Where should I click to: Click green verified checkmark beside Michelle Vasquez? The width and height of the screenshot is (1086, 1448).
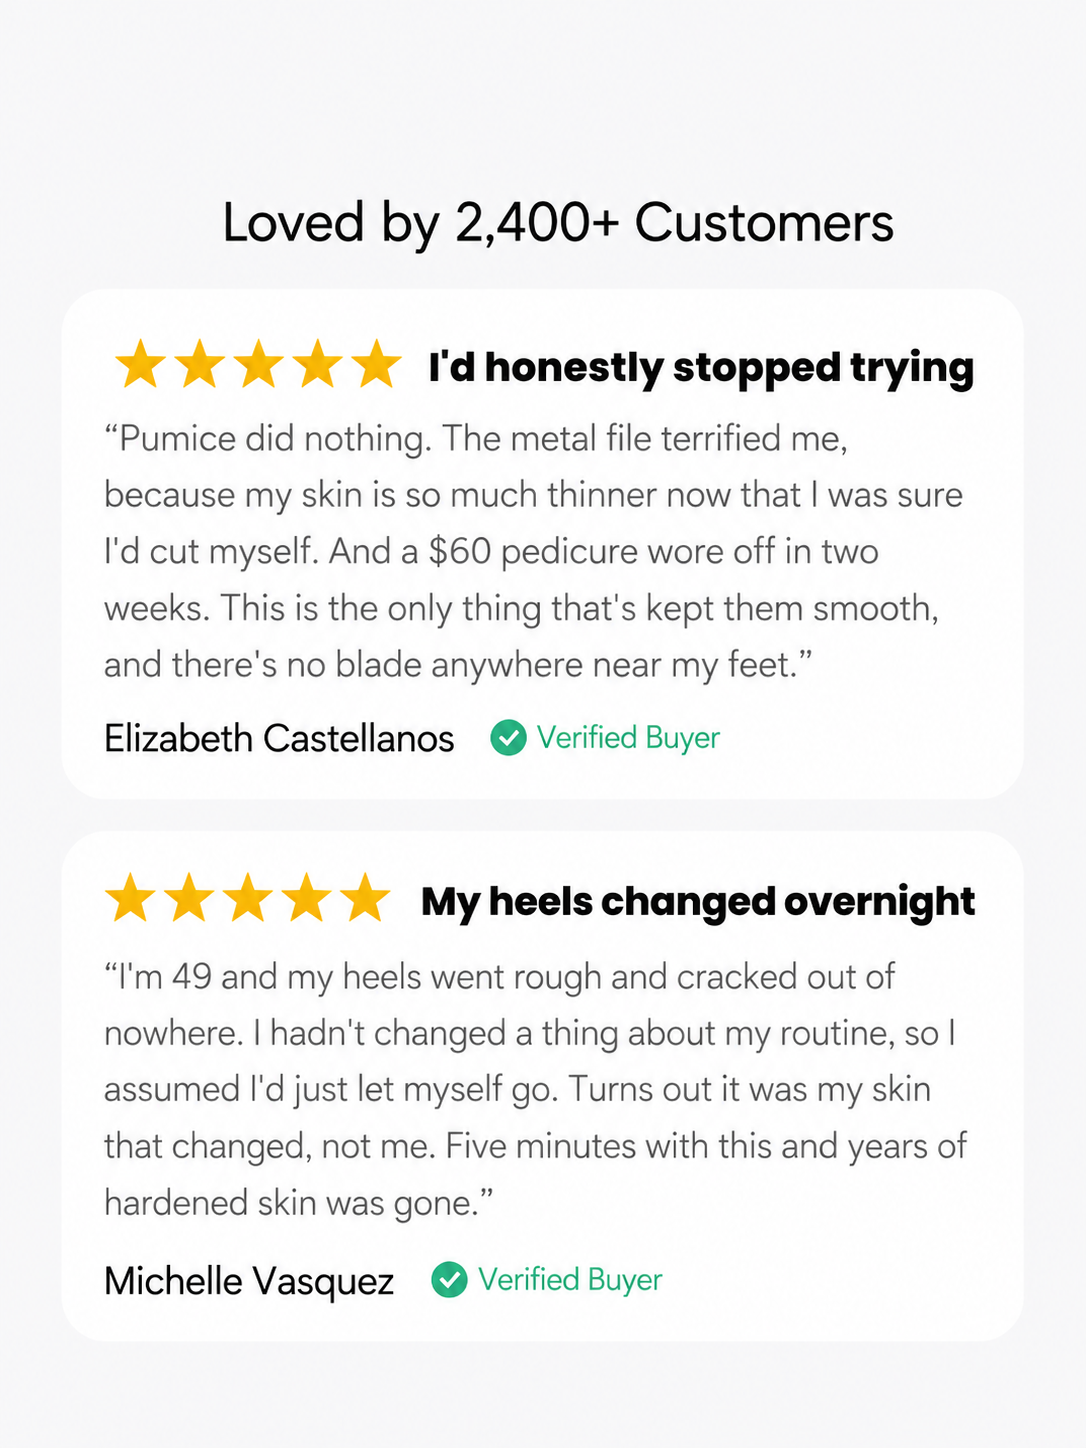tap(449, 1280)
